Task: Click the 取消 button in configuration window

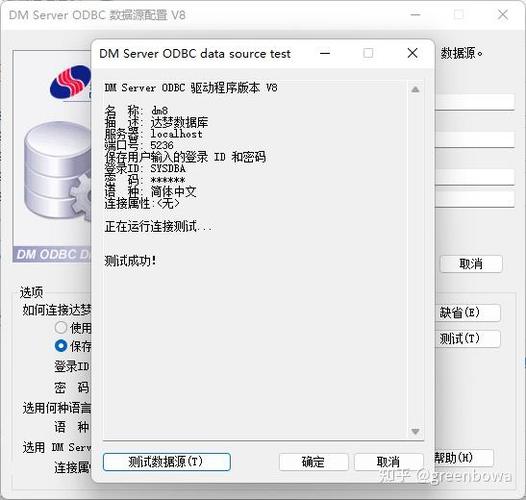Action: (x=471, y=264)
